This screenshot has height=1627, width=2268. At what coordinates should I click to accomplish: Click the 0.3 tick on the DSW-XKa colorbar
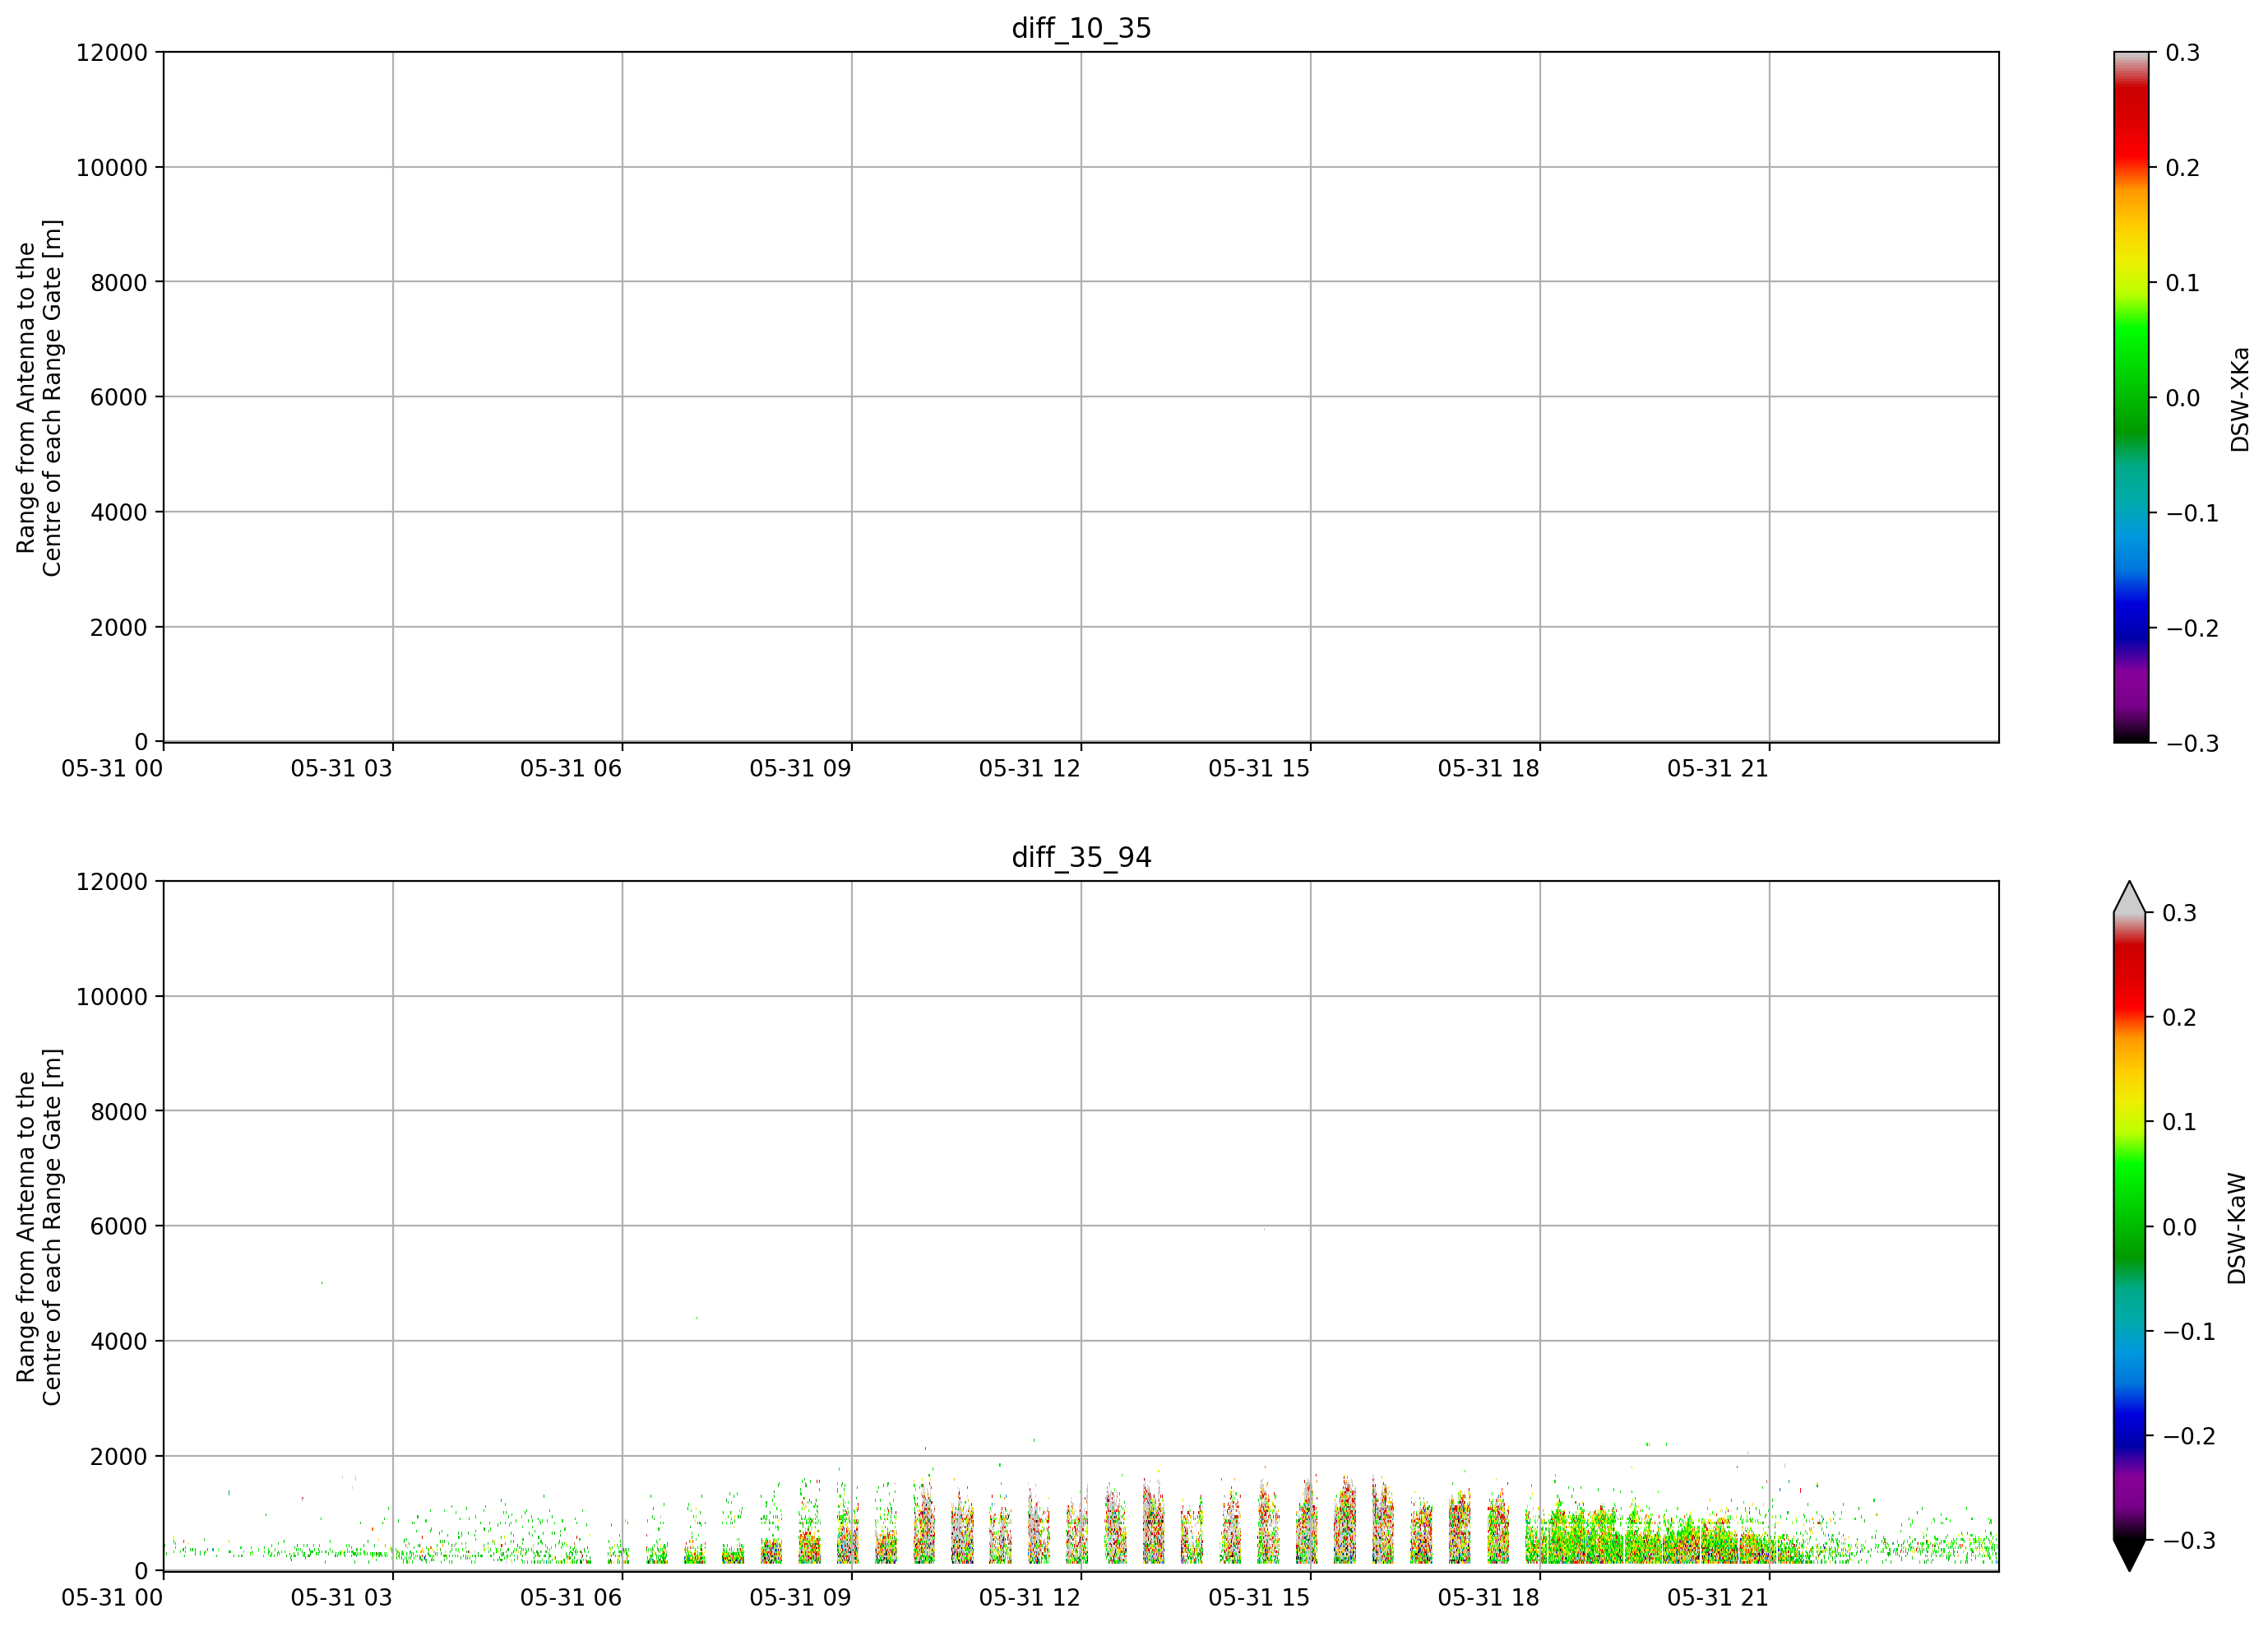pos(2183,53)
